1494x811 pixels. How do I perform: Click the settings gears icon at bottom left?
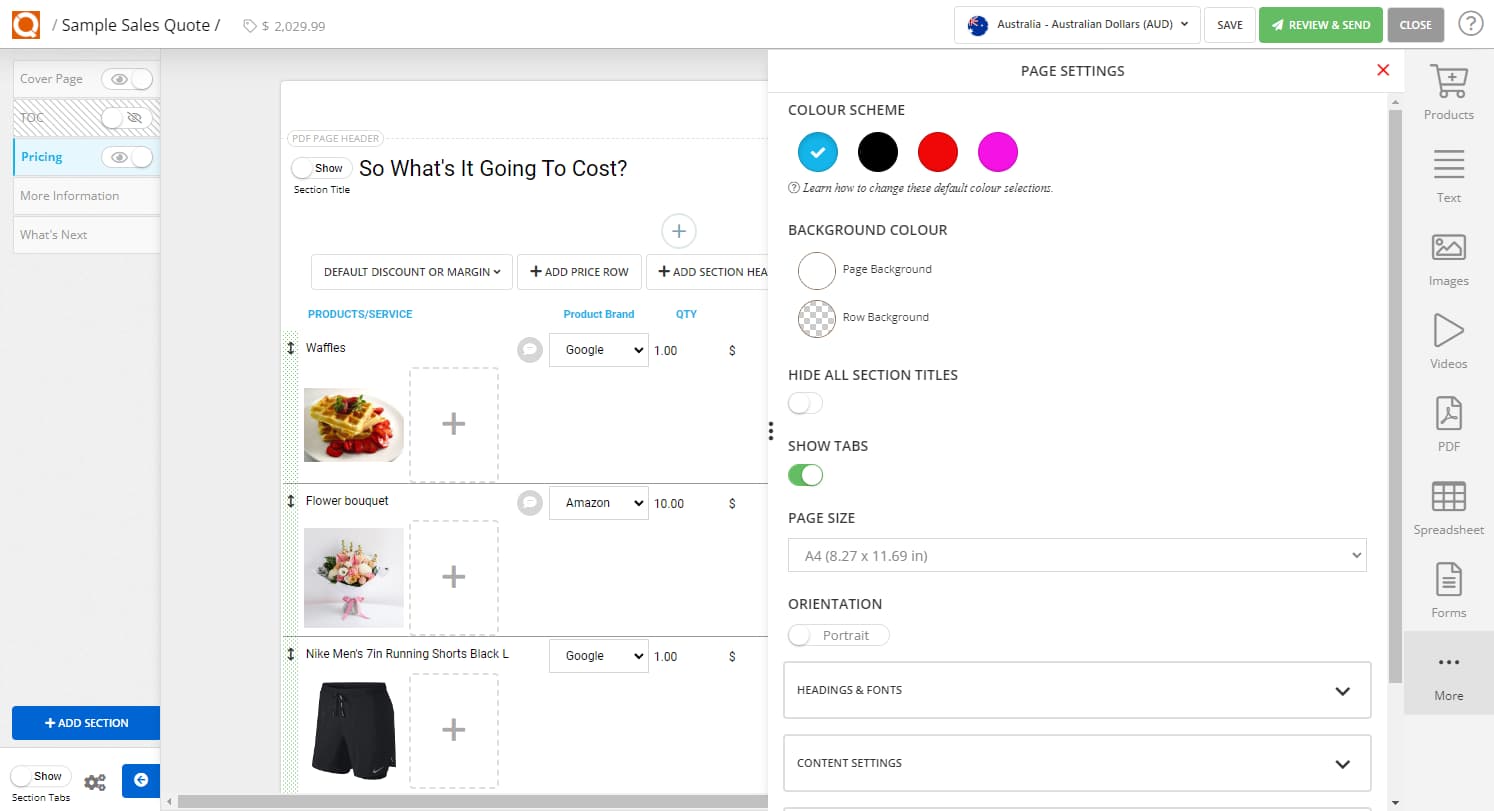[95, 782]
